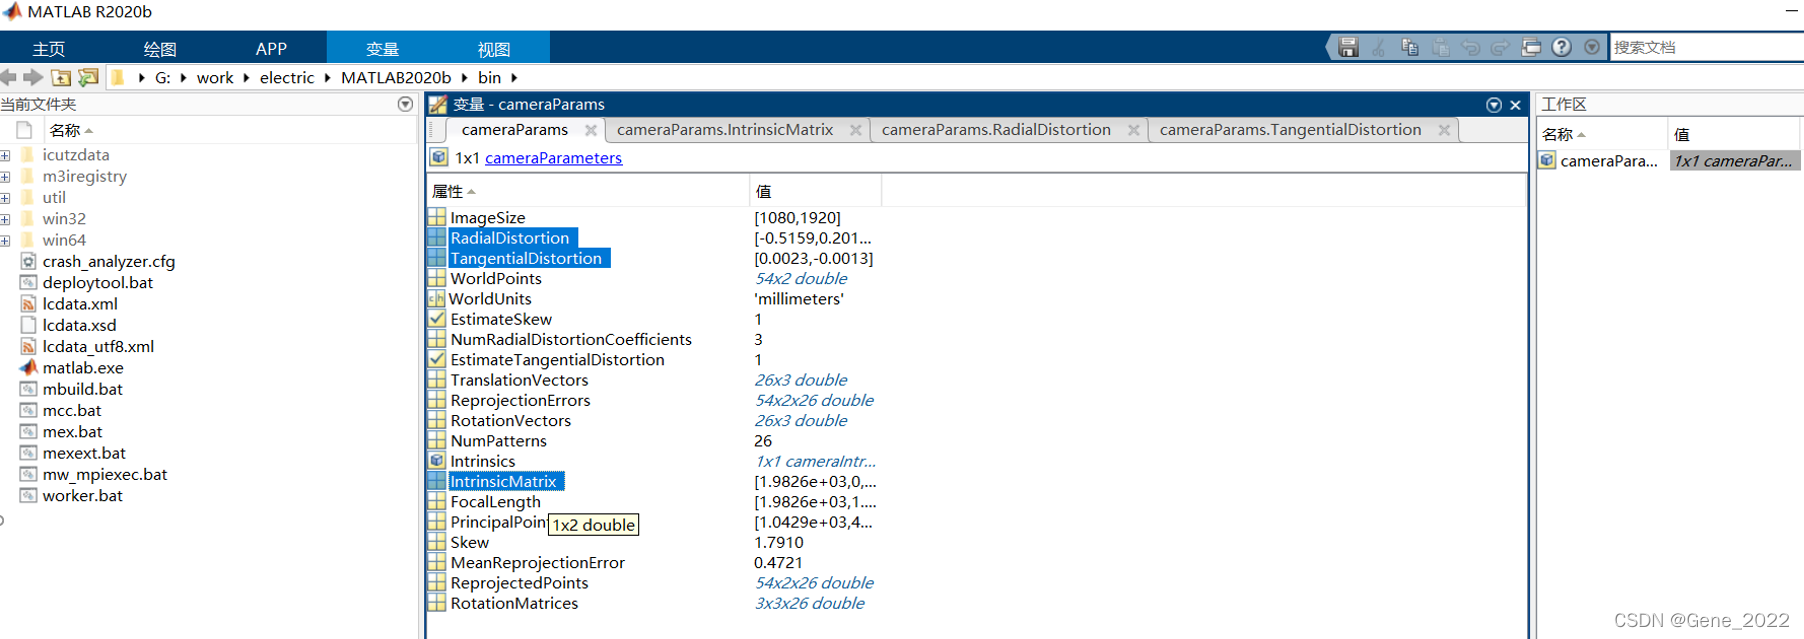Click the cameraParams workspace variable icon
The width and height of the screenshot is (1804, 639).
[1548, 160]
